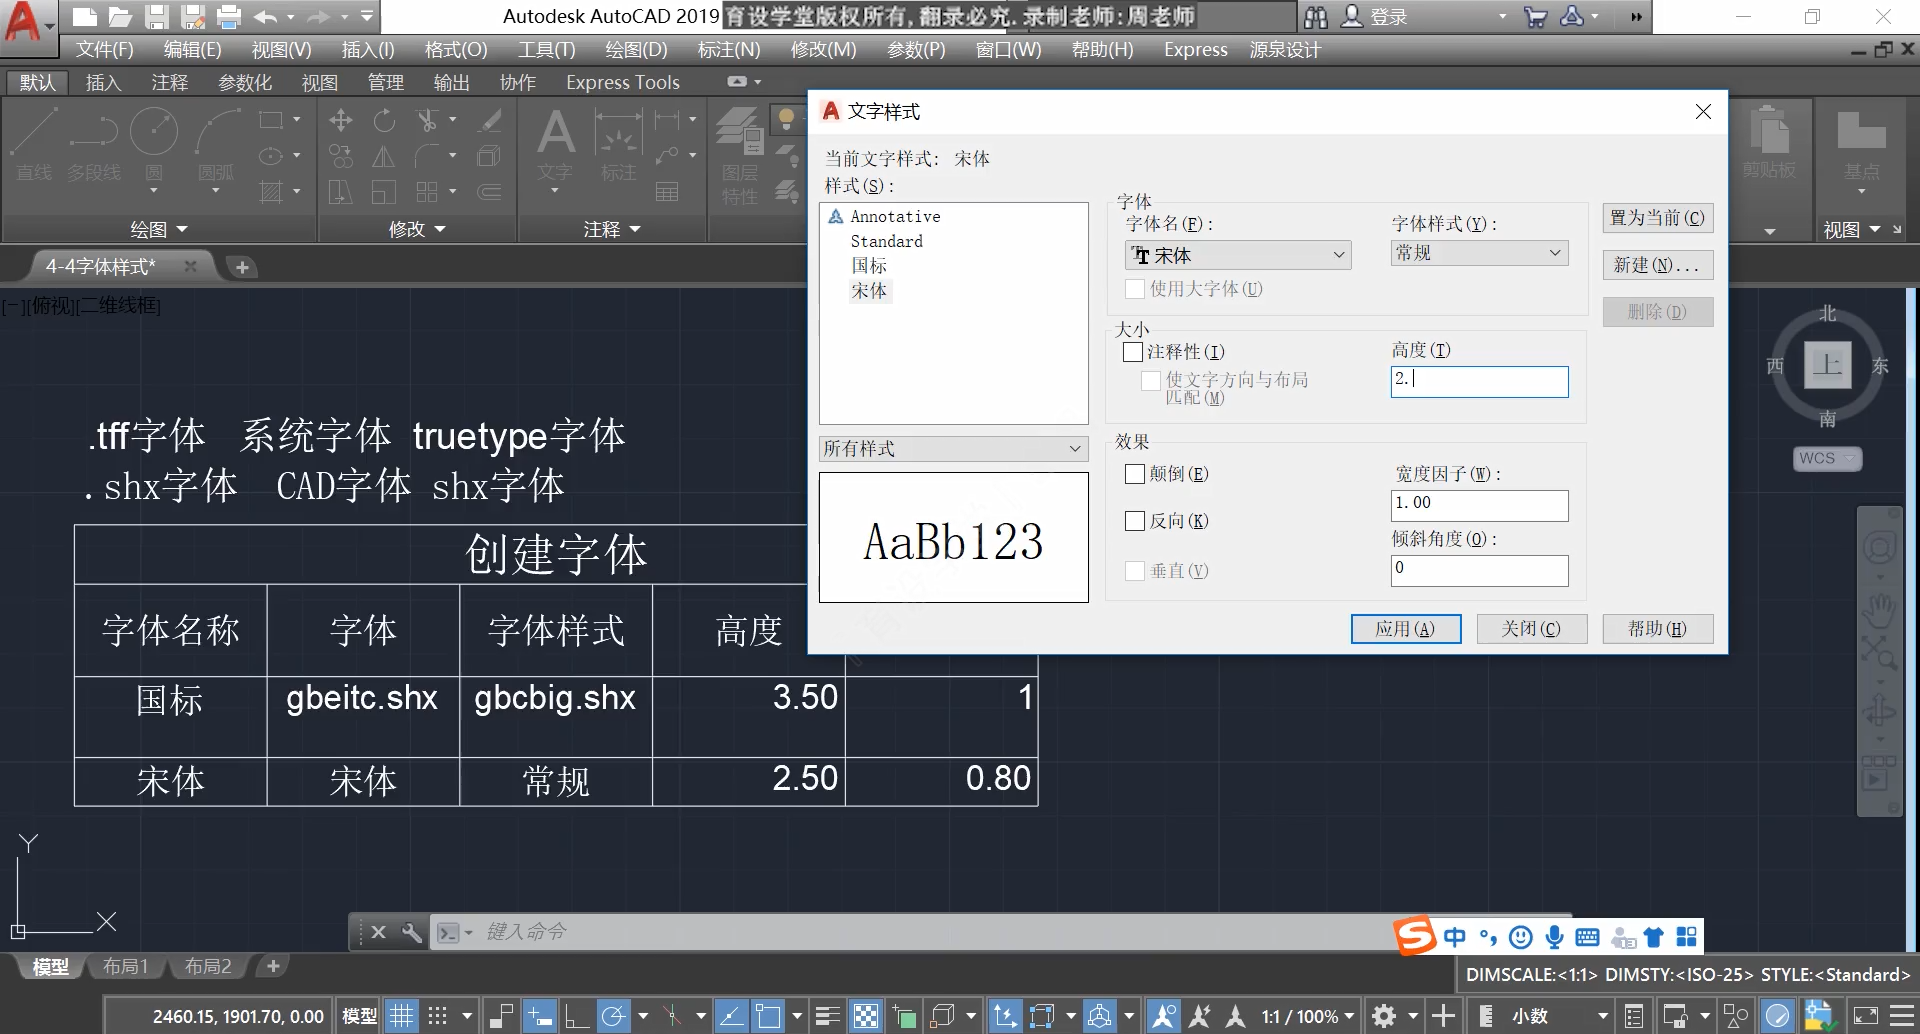This screenshot has height=1034, width=1920.
Task: Select the Move tool in Modify panel
Action: pyautogui.click(x=340, y=121)
